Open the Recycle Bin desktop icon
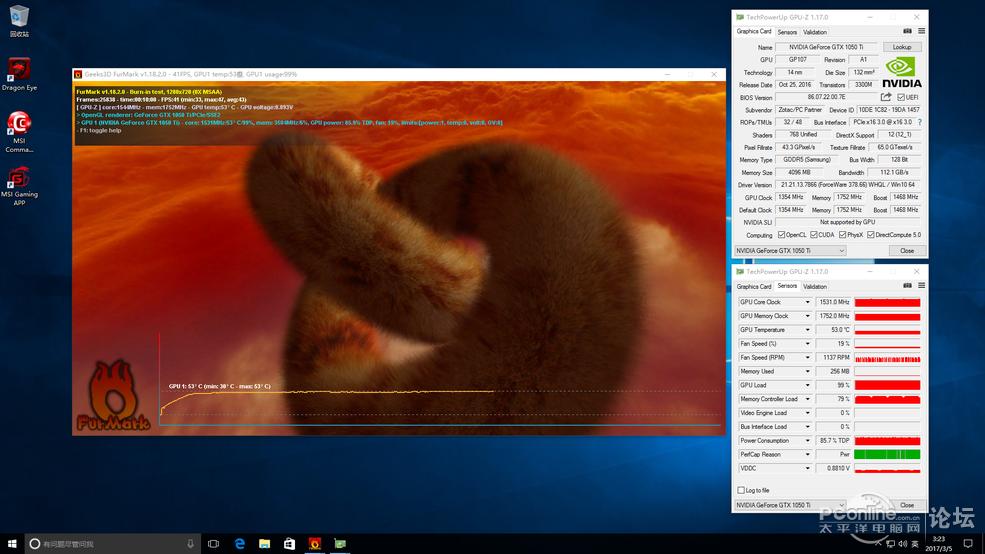 click(18, 17)
